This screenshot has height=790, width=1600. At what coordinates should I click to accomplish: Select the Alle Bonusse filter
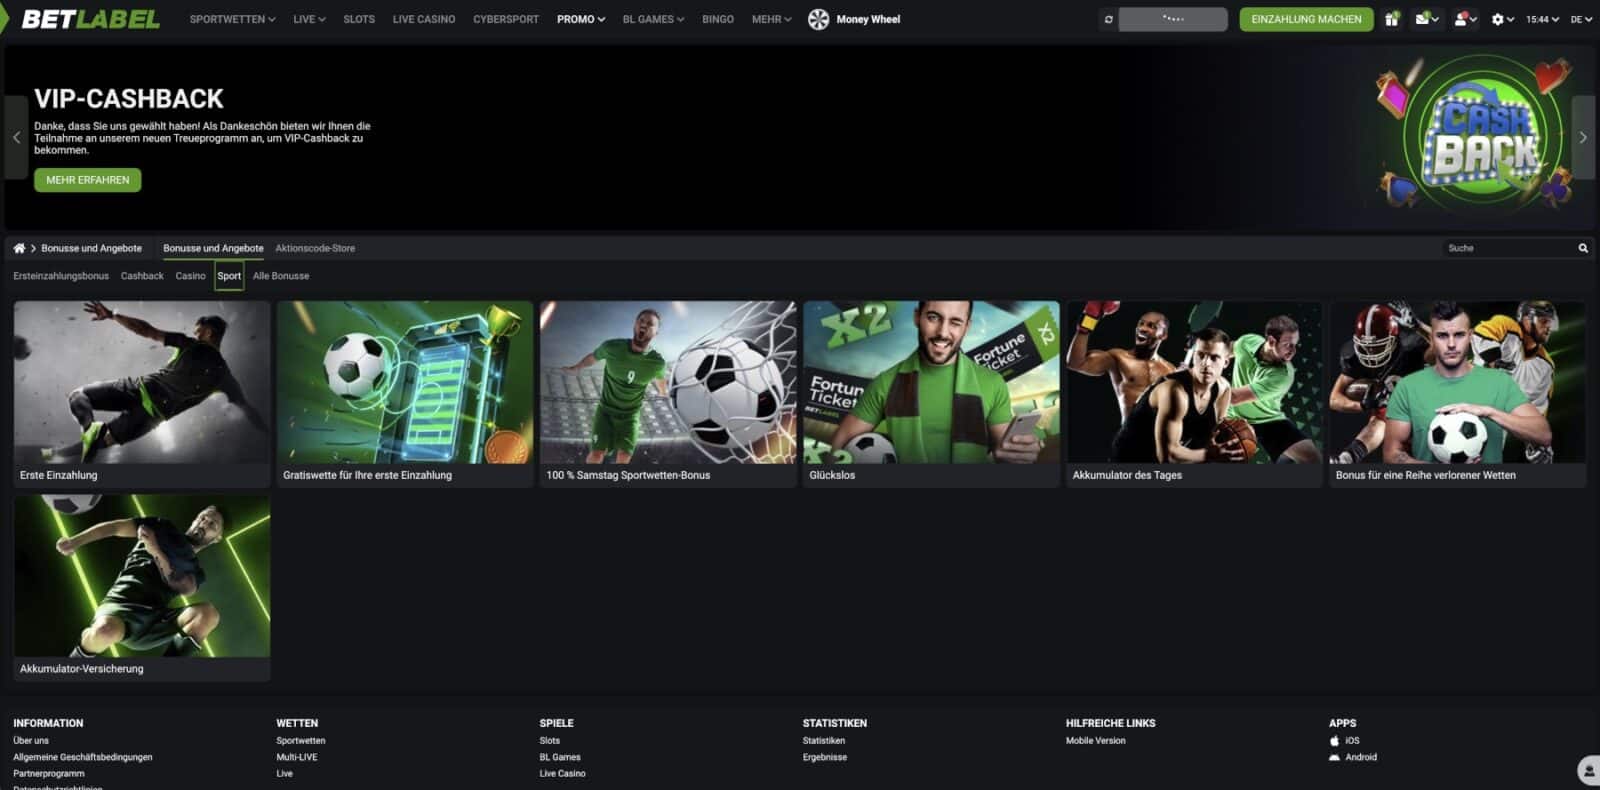281,276
